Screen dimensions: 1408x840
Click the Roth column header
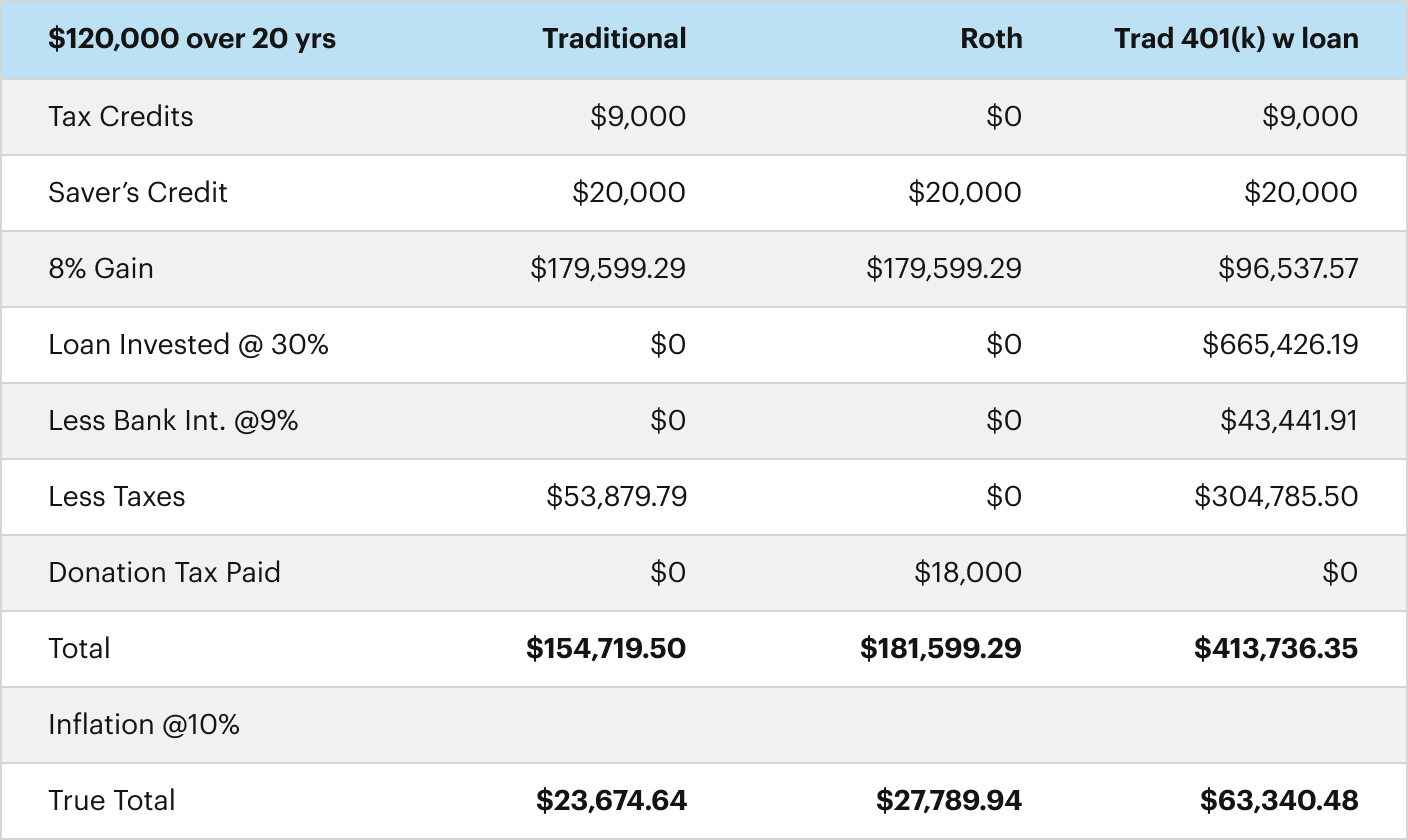(991, 39)
